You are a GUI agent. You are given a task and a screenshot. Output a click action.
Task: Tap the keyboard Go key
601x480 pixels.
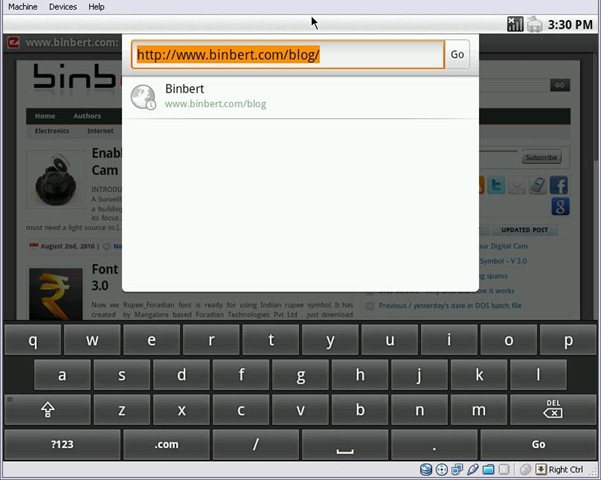(x=538, y=444)
